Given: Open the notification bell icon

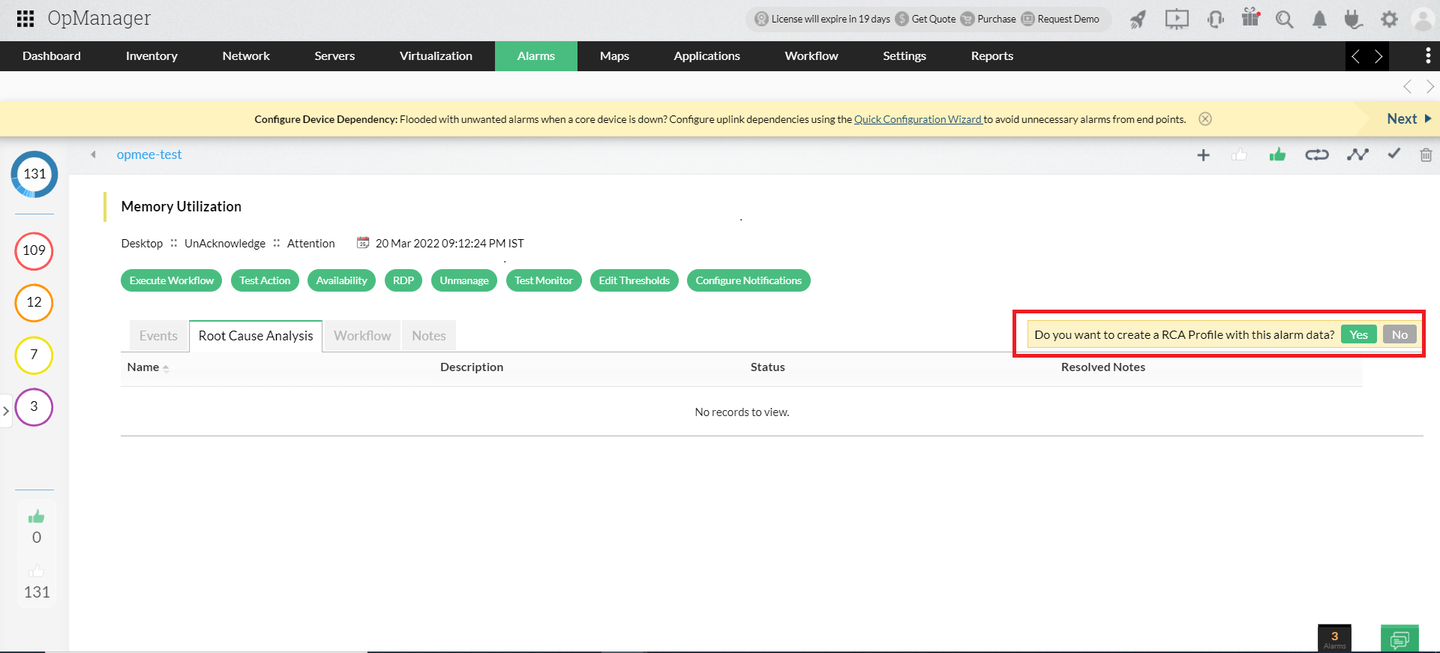Looking at the screenshot, I should 1319,18.
